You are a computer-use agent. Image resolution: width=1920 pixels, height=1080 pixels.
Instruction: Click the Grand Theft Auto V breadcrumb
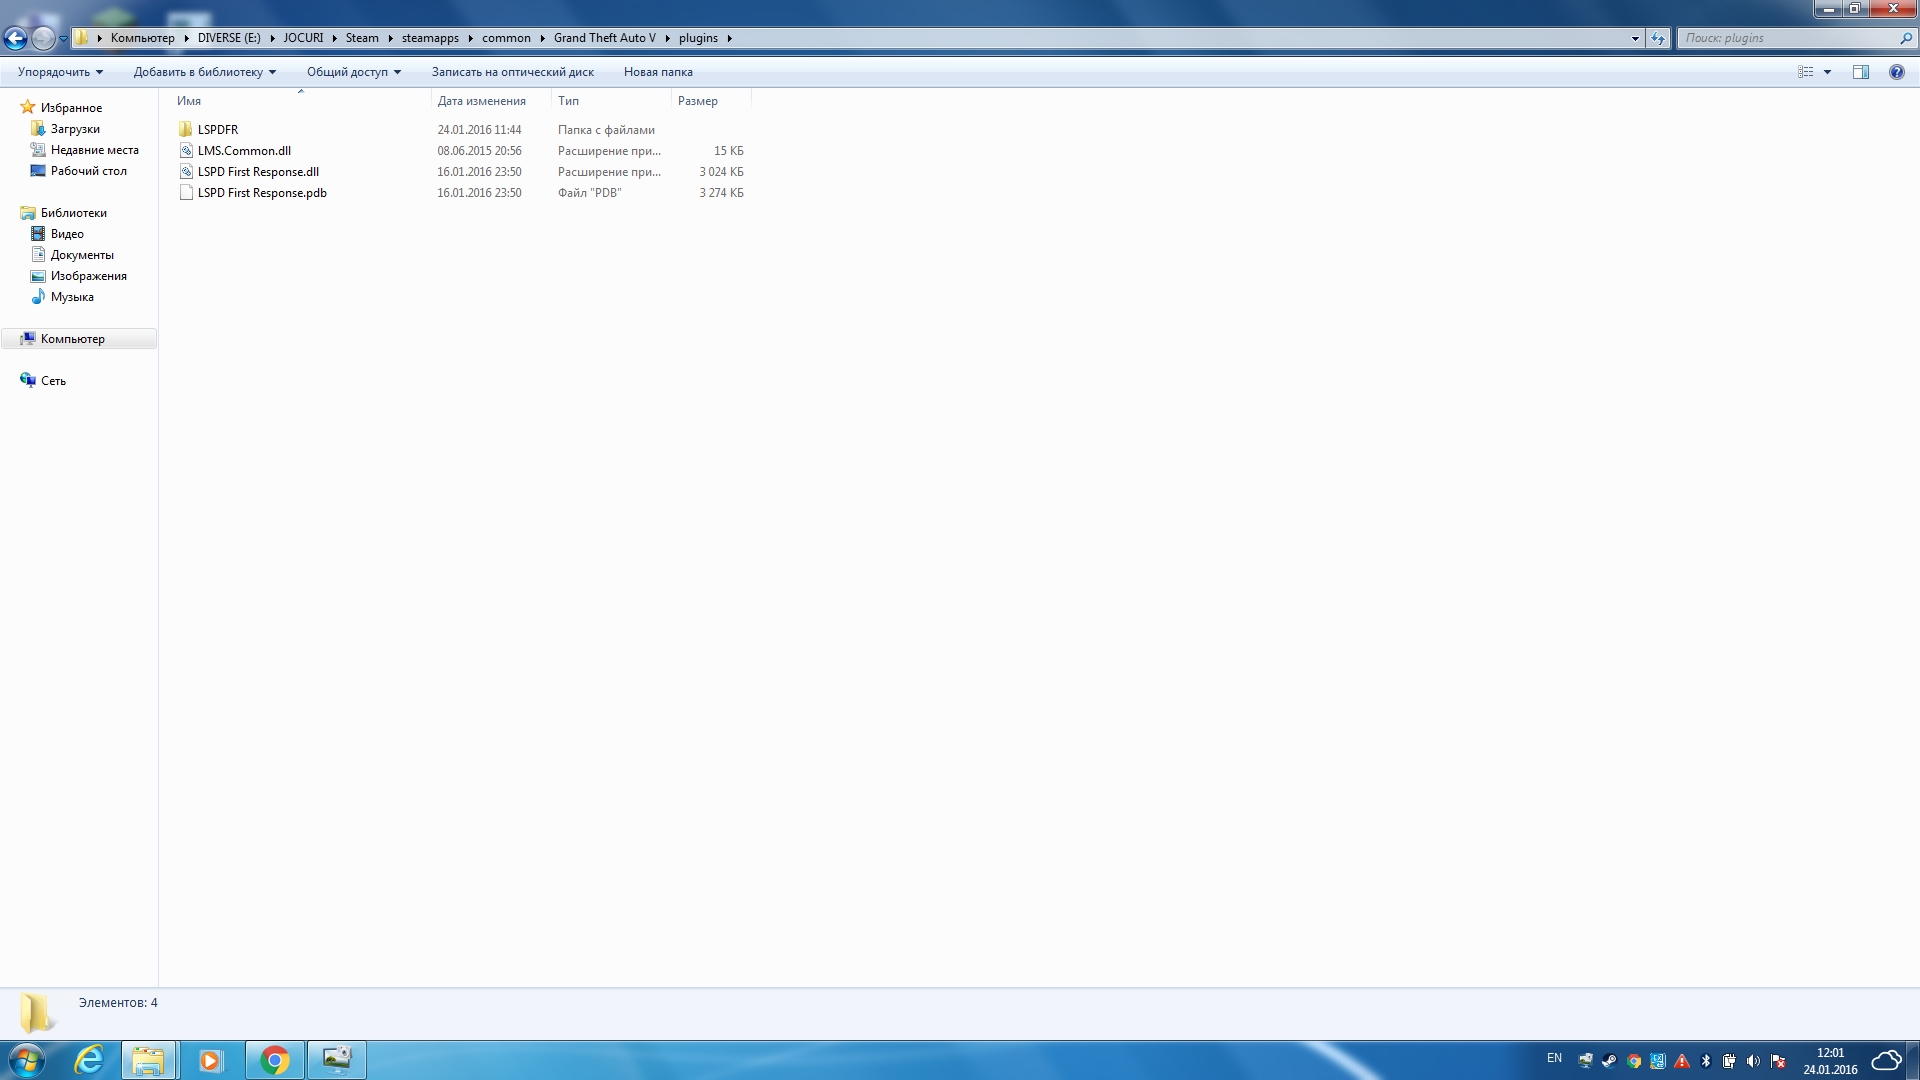pyautogui.click(x=604, y=38)
